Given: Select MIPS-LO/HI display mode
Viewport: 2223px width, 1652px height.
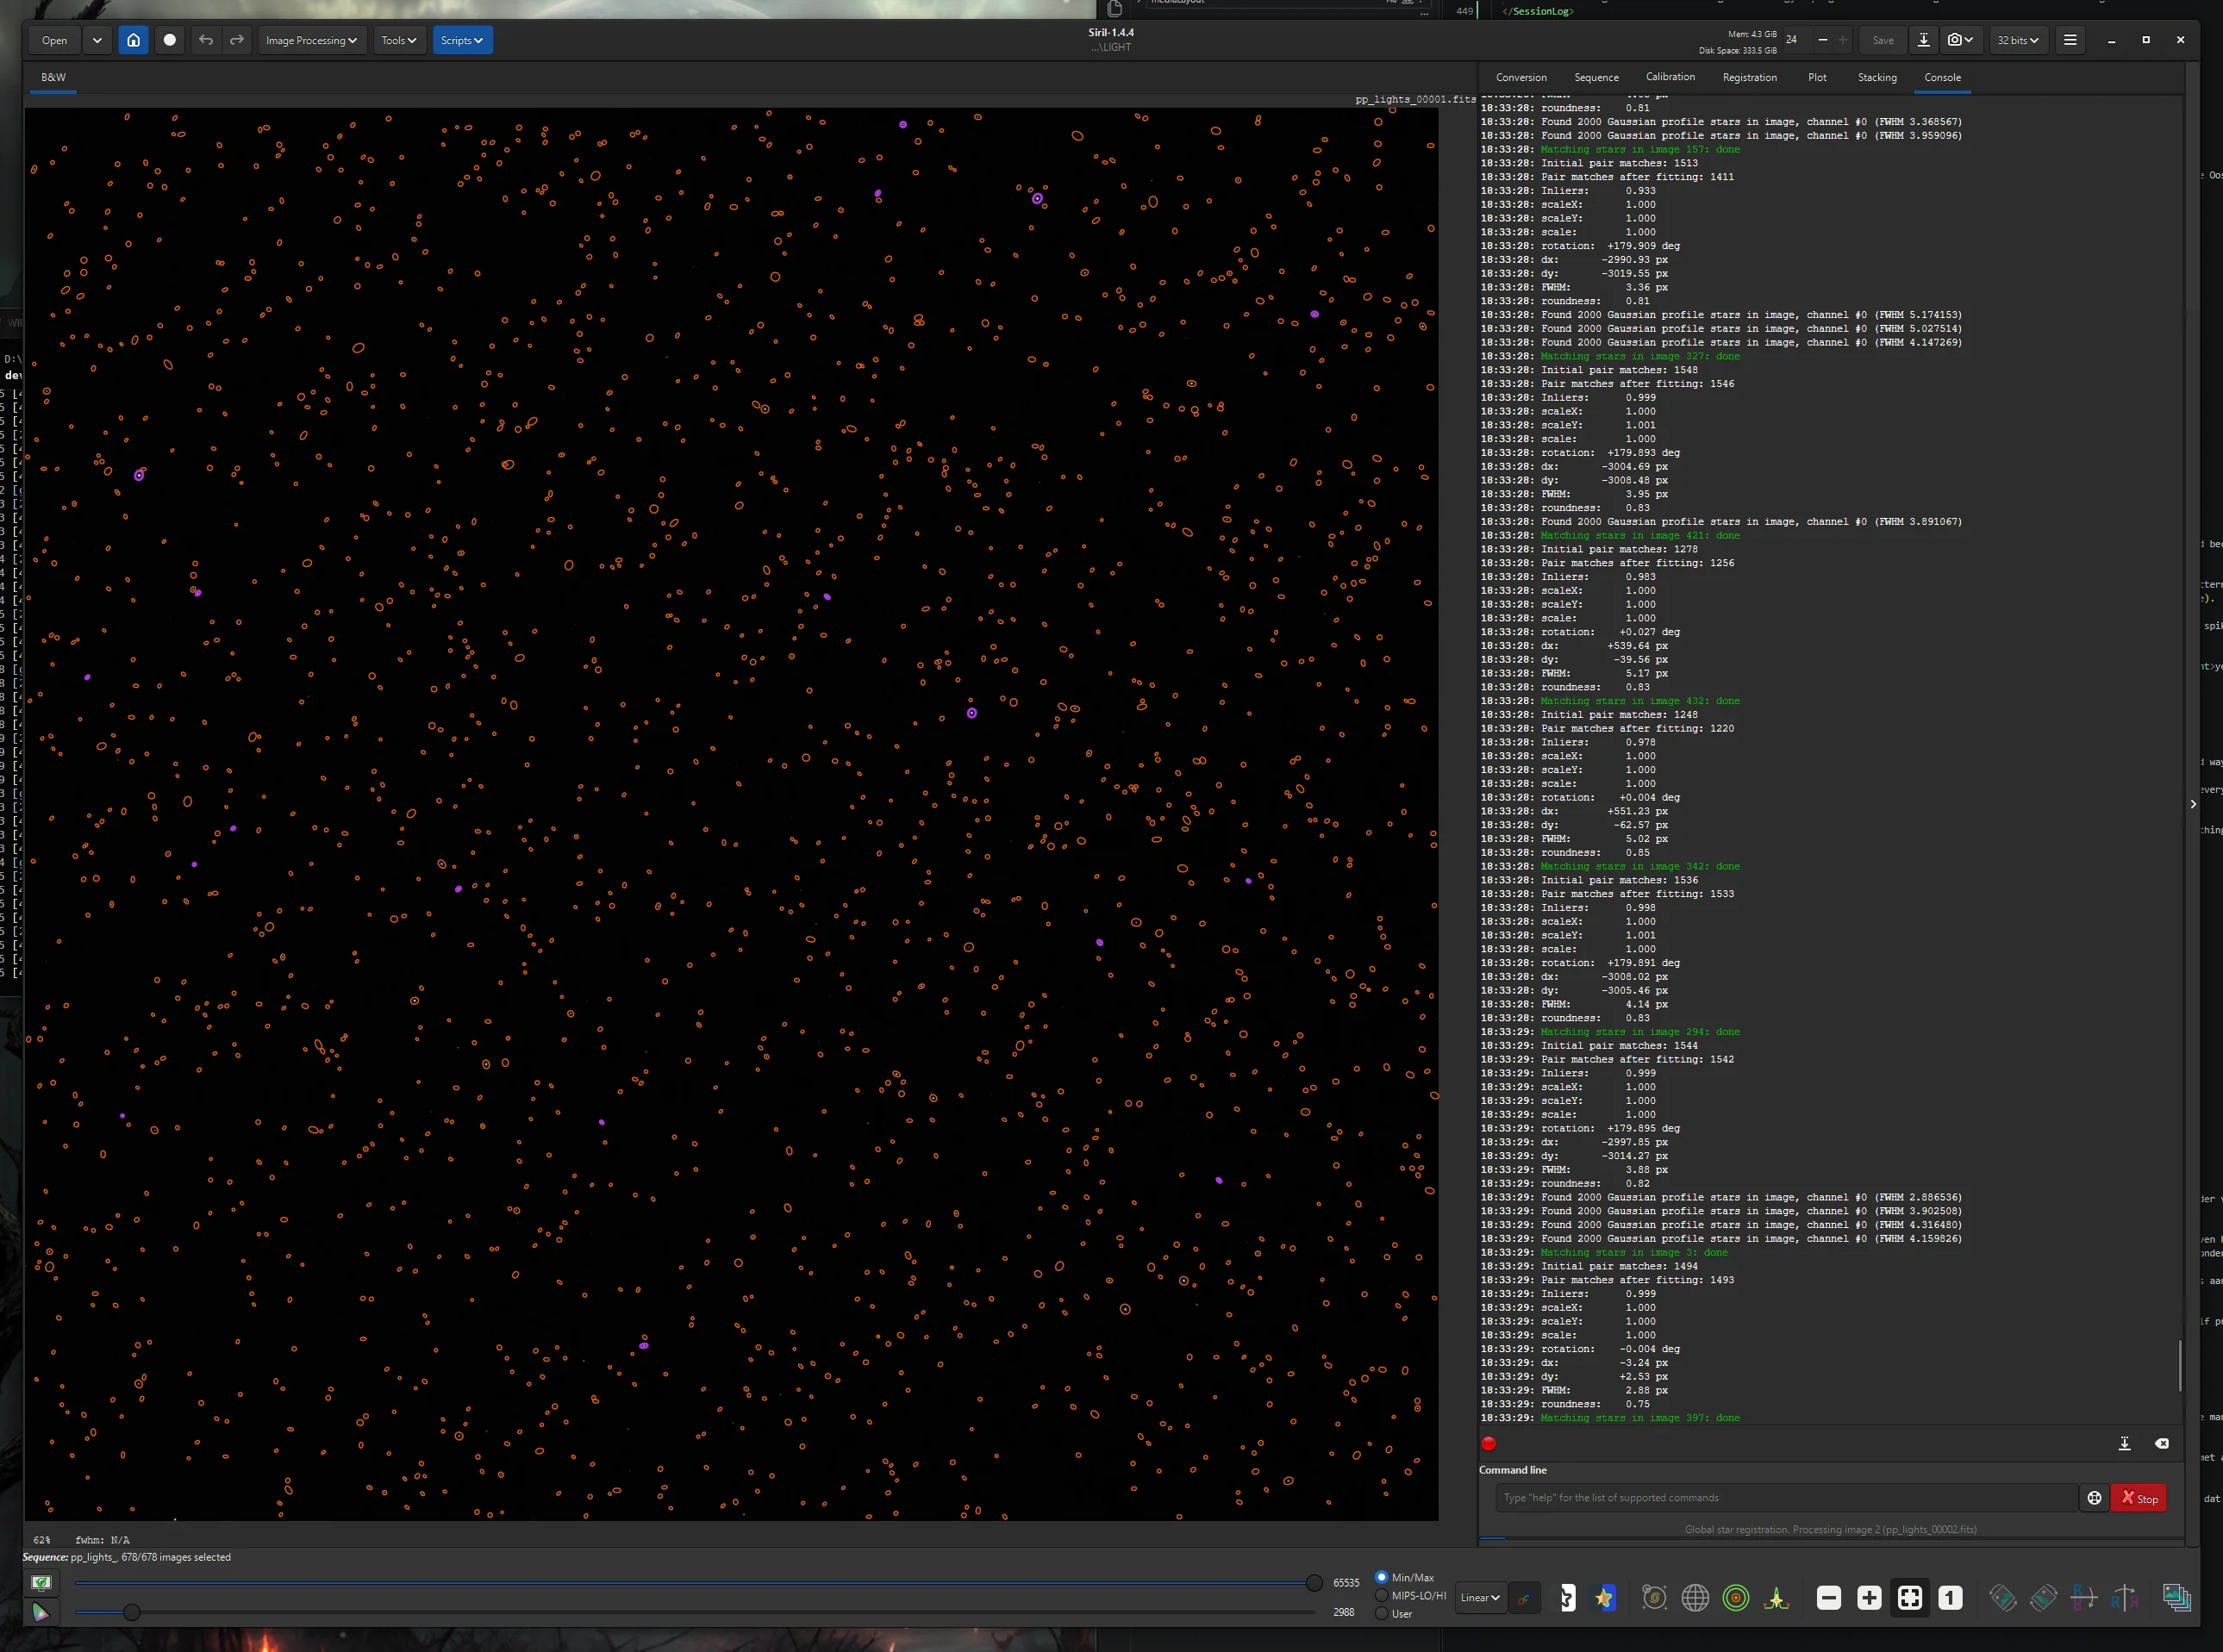Looking at the screenshot, I should tap(1411, 1595).
